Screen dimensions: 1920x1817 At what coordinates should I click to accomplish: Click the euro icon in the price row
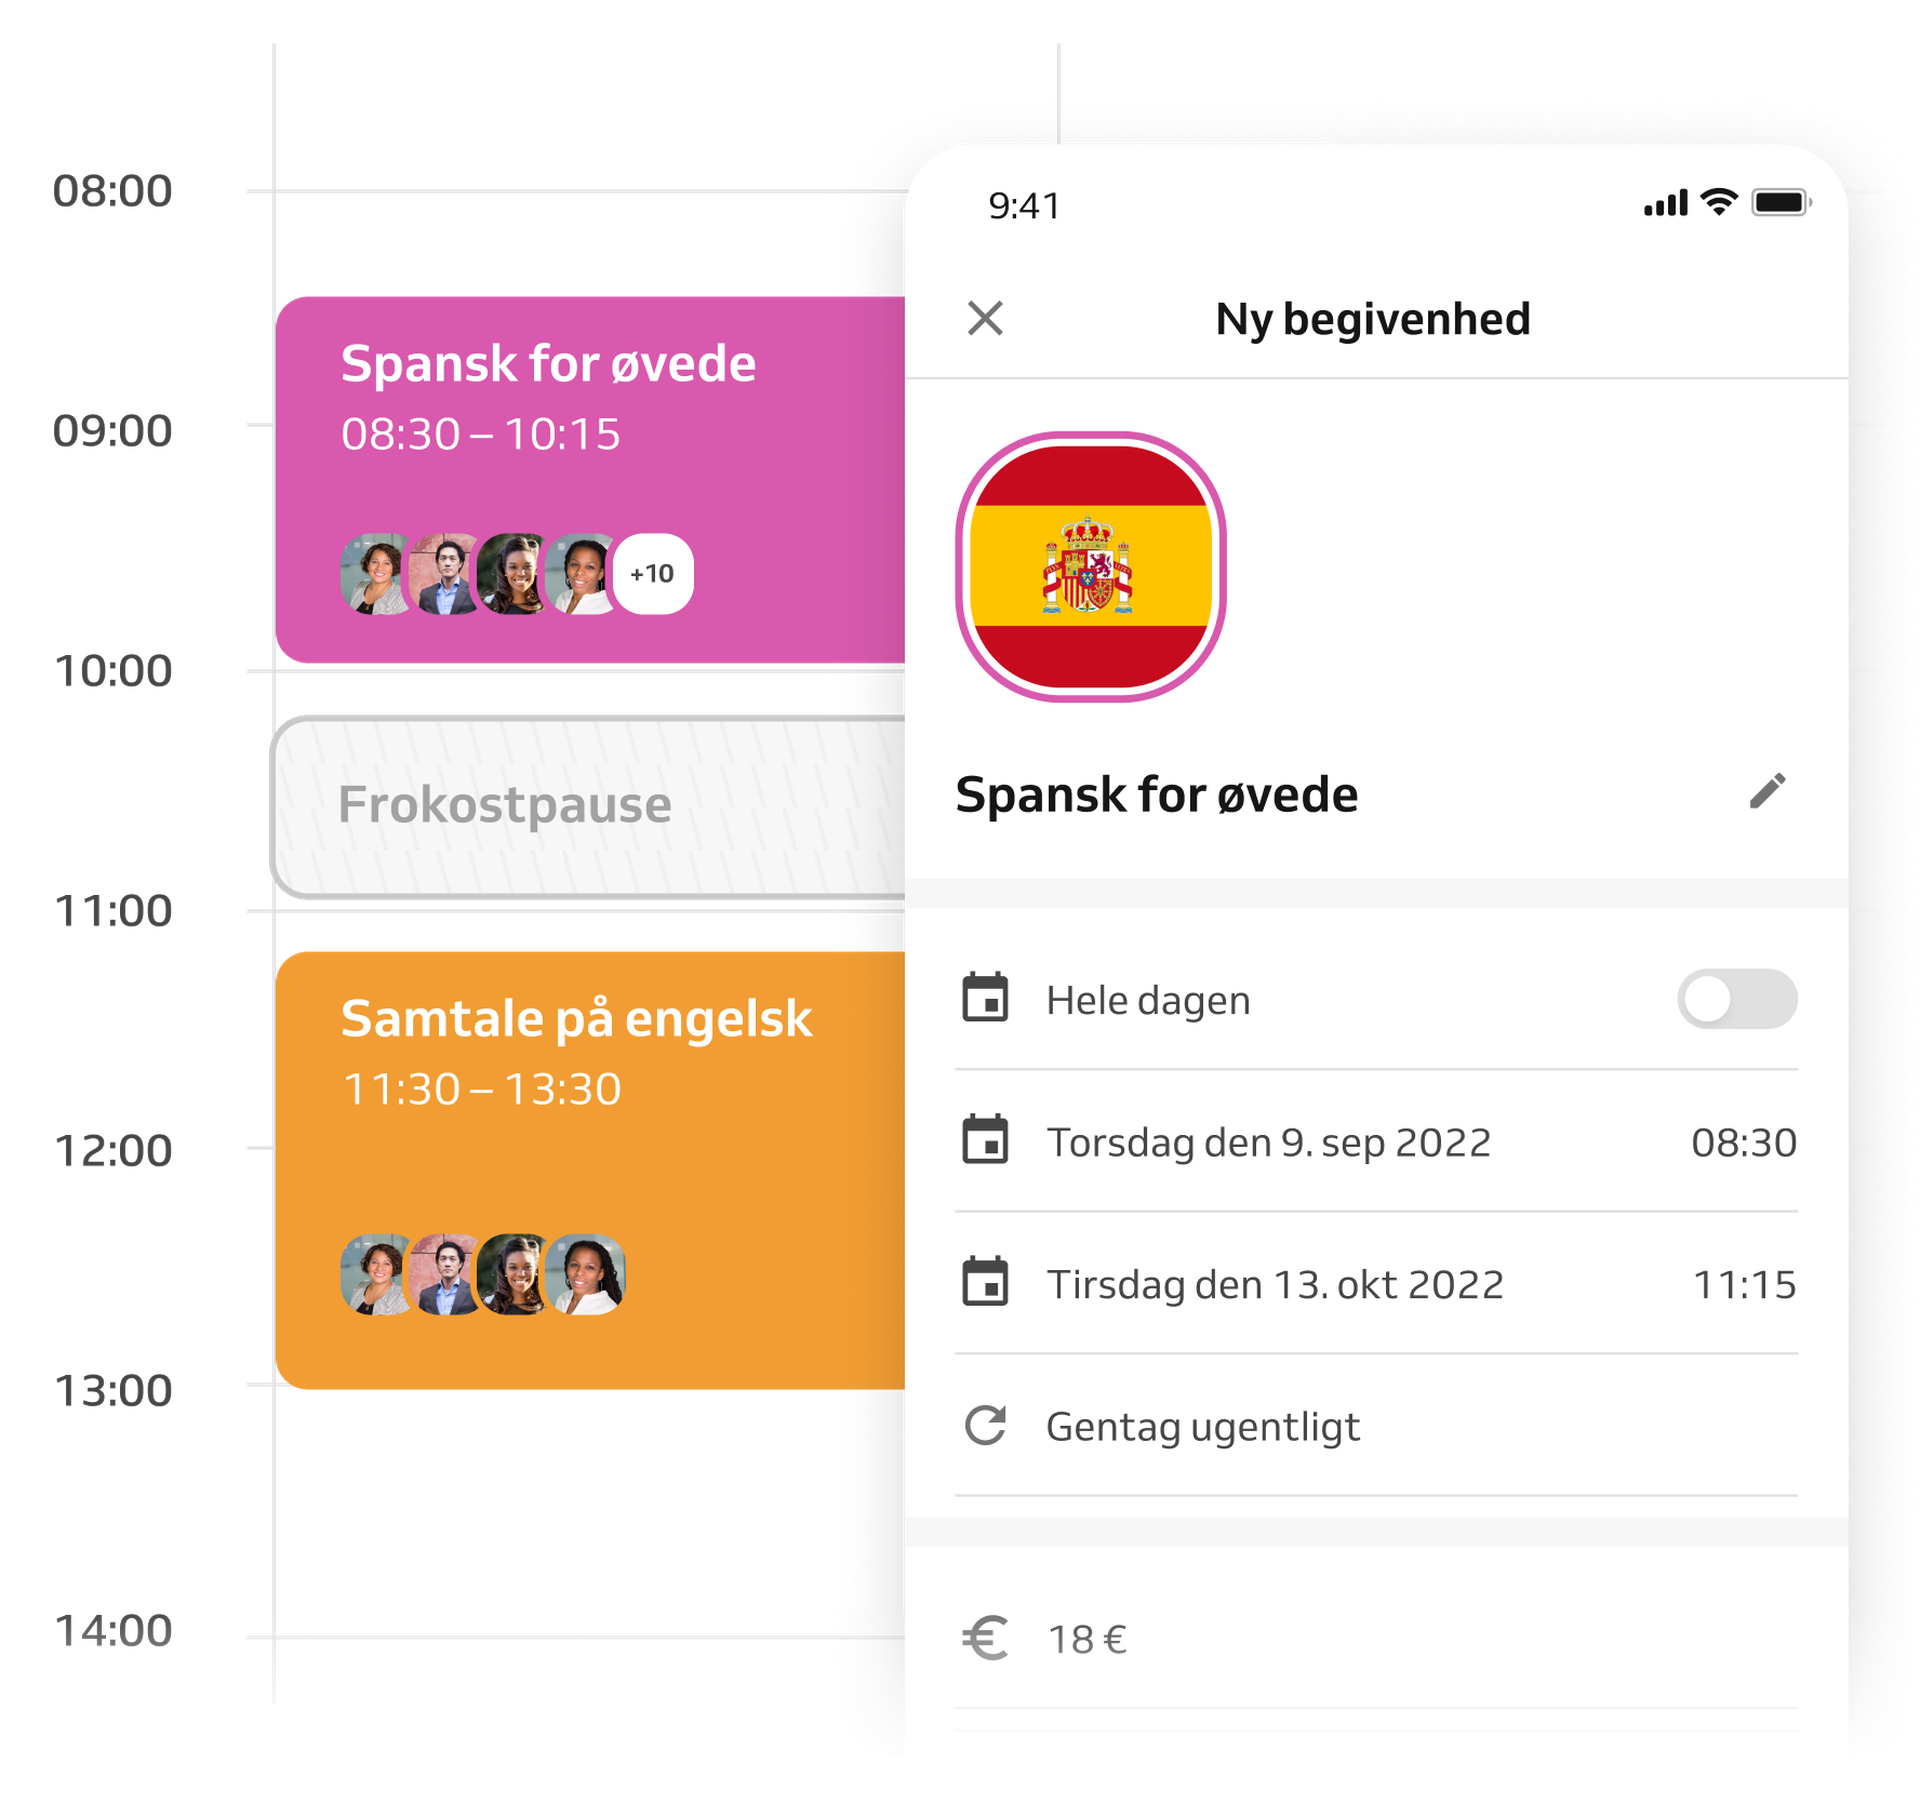(985, 1638)
